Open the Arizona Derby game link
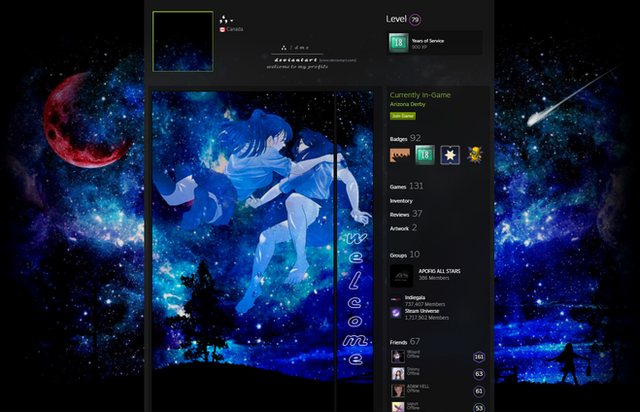 tap(407, 104)
